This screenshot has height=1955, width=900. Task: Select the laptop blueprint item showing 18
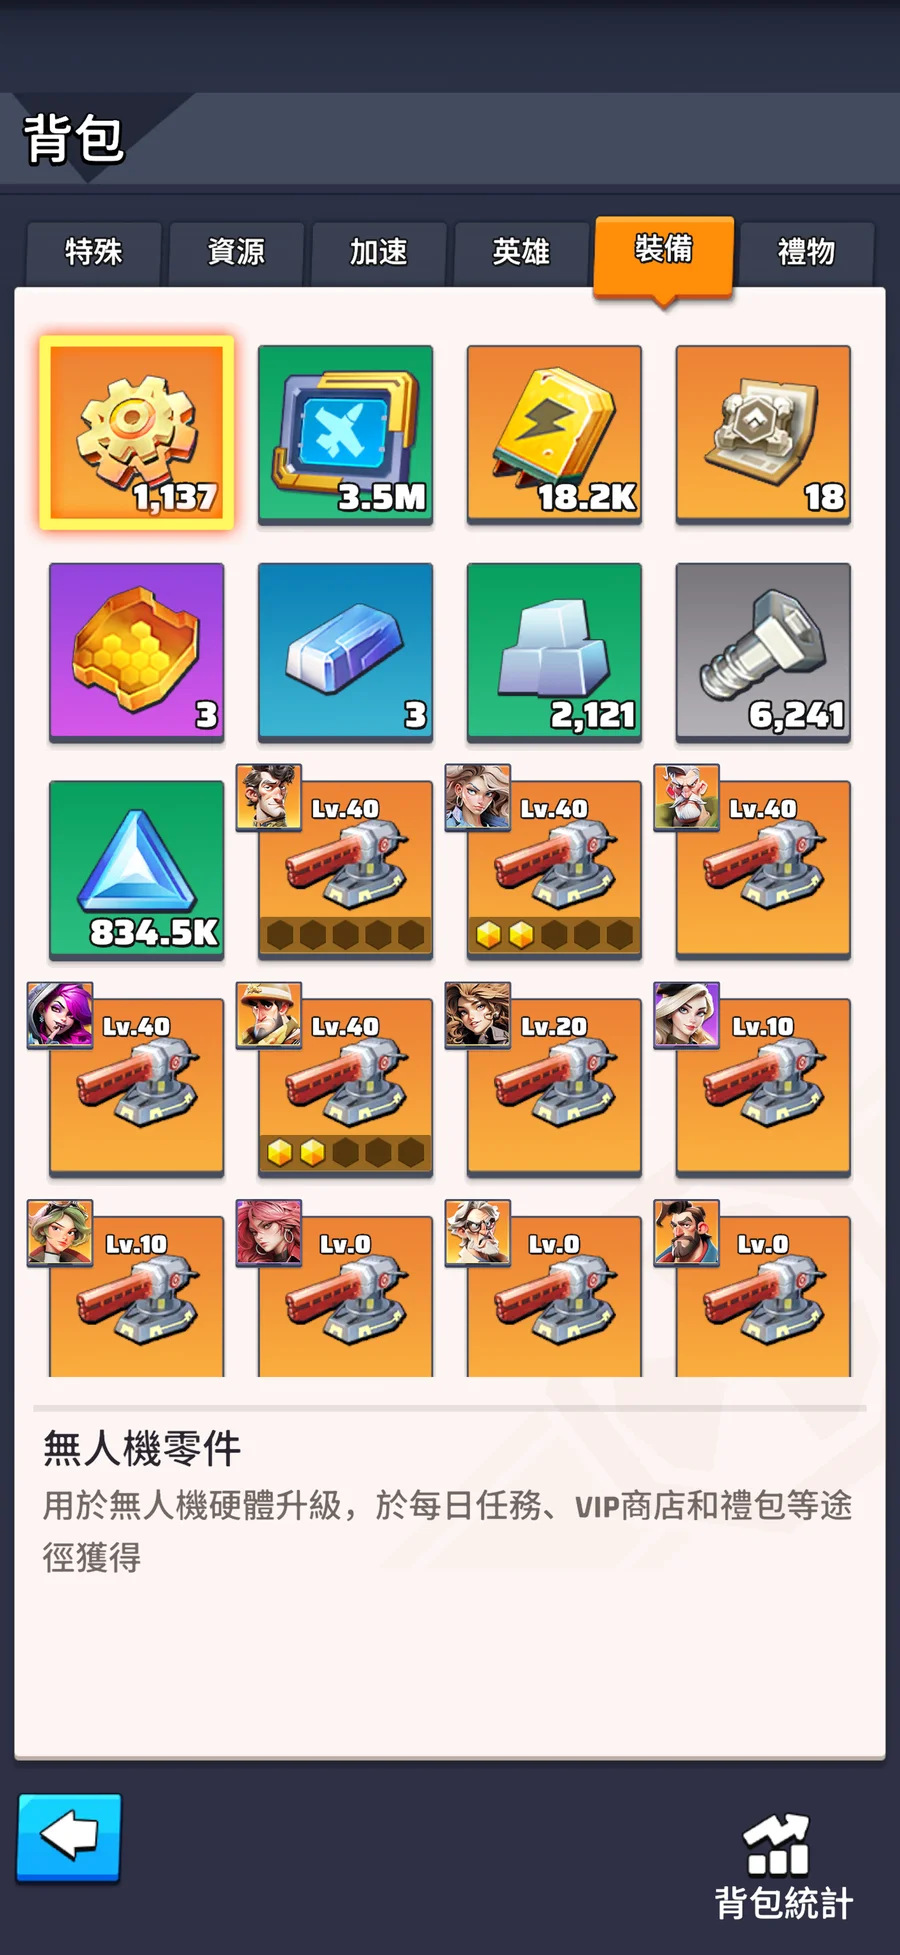click(x=763, y=434)
